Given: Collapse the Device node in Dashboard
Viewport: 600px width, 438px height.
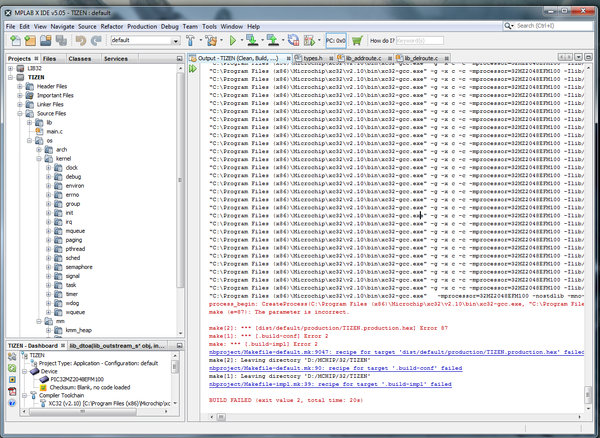Looking at the screenshot, I should [x=24, y=371].
